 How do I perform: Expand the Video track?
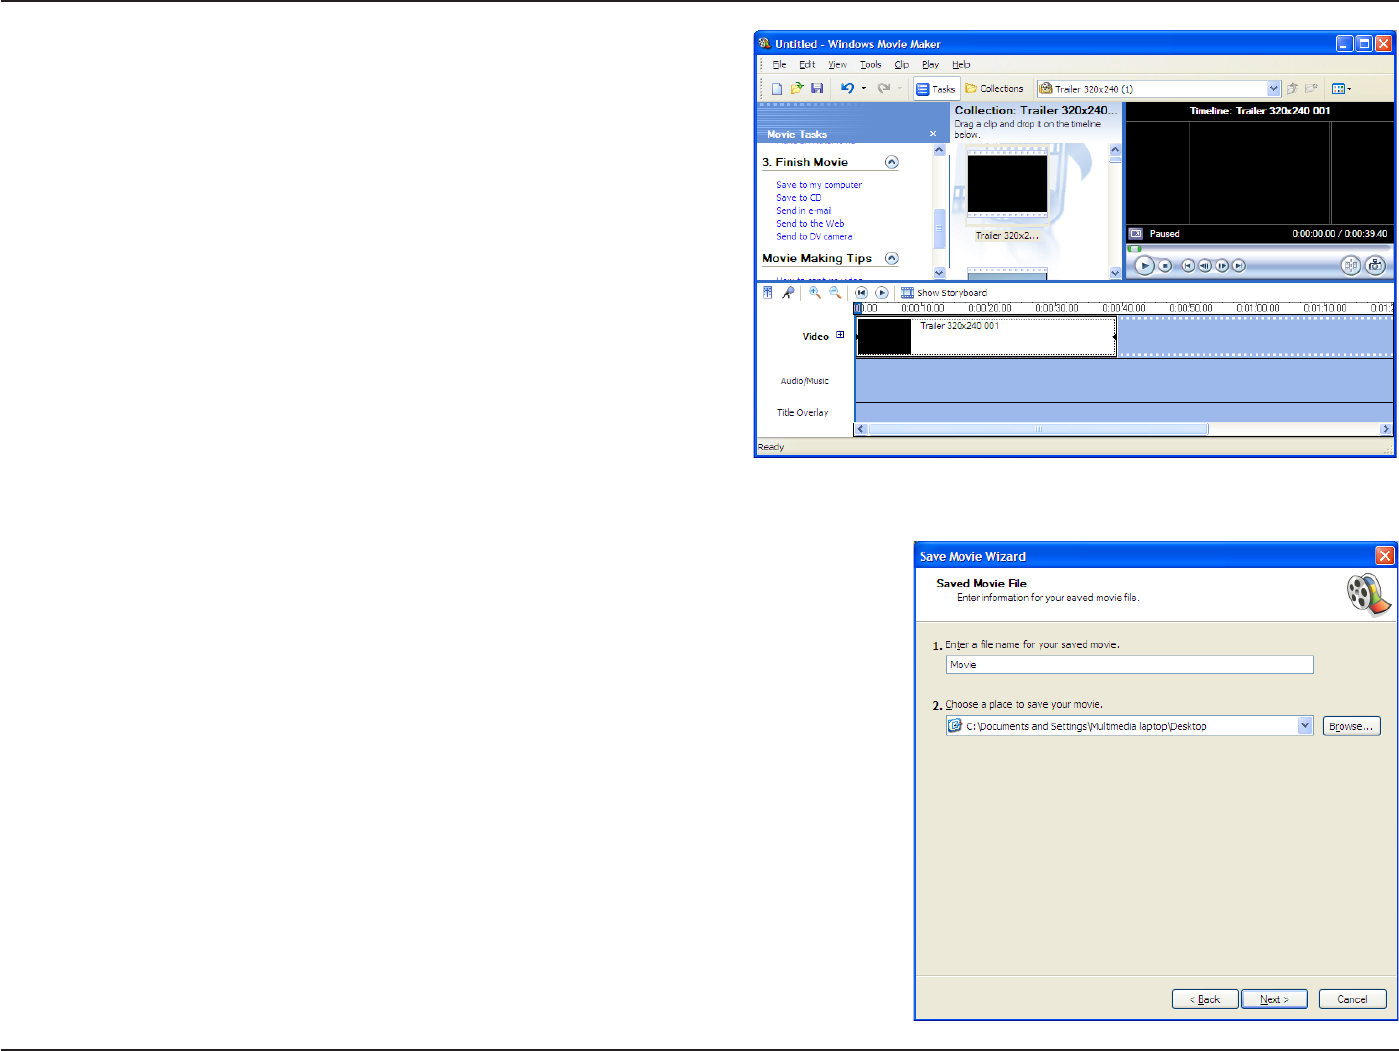click(x=840, y=335)
